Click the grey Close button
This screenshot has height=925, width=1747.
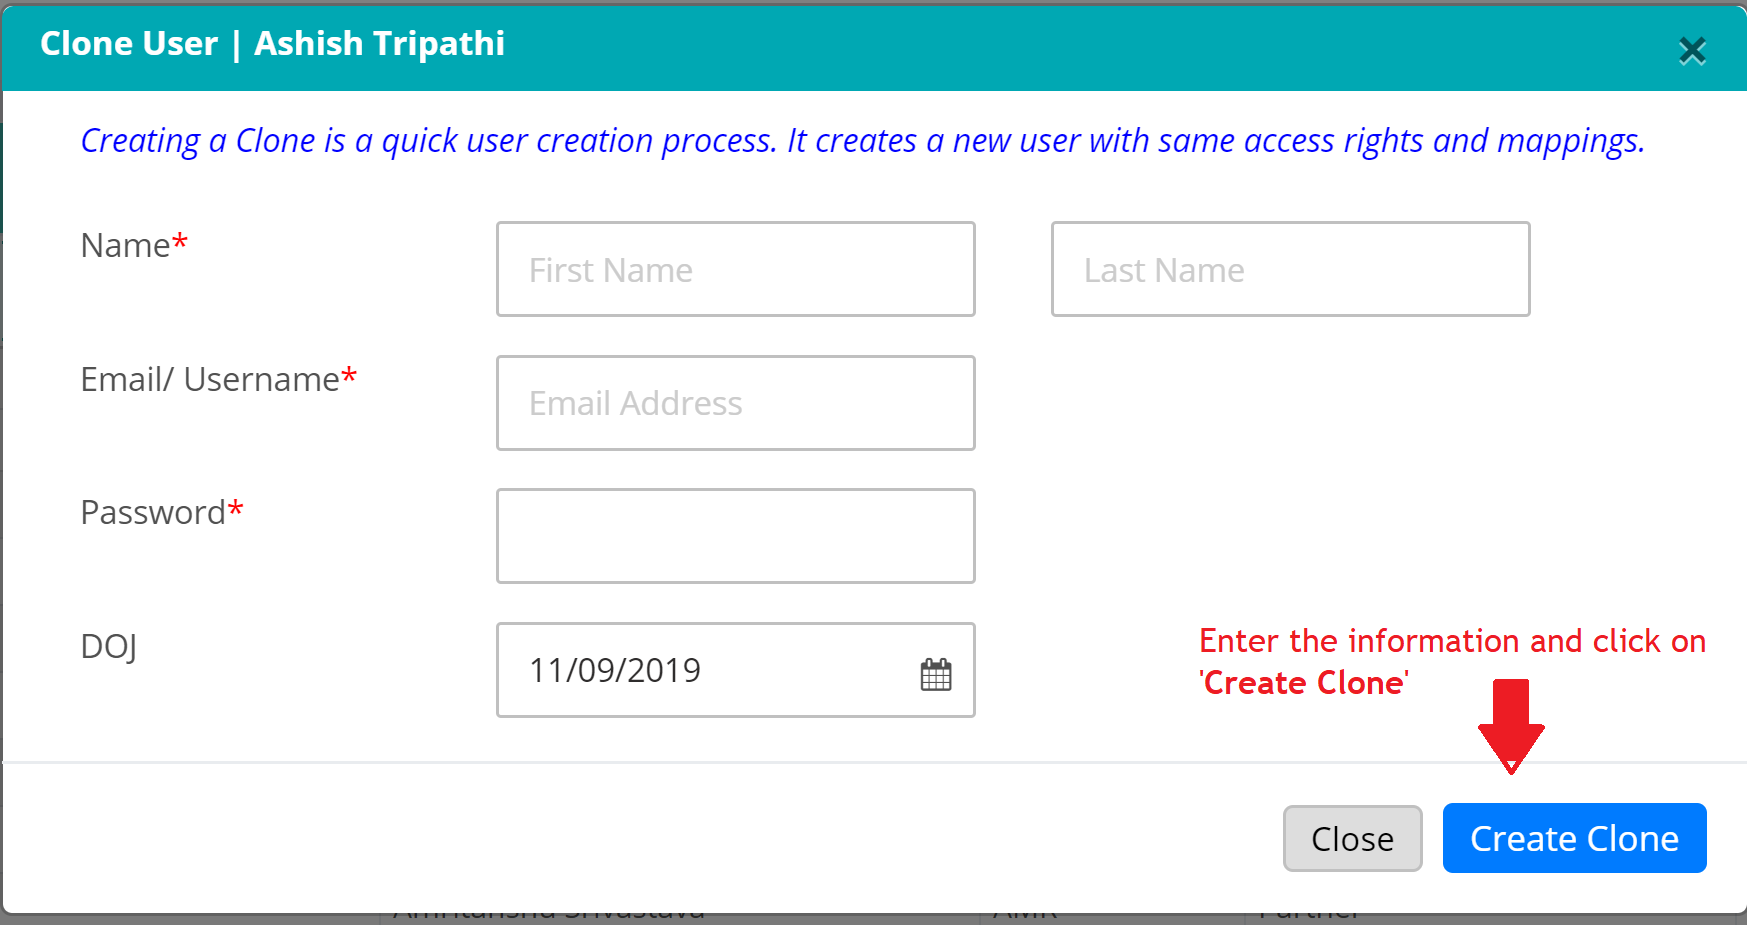(1351, 839)
